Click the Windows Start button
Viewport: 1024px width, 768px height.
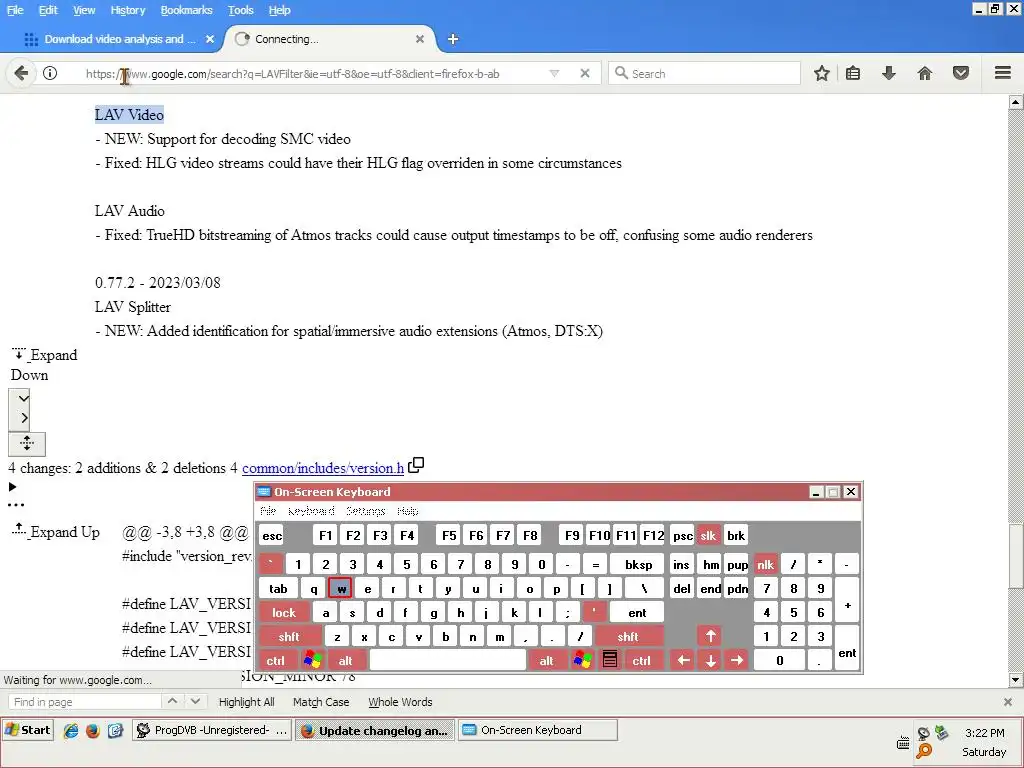[28, 729]
